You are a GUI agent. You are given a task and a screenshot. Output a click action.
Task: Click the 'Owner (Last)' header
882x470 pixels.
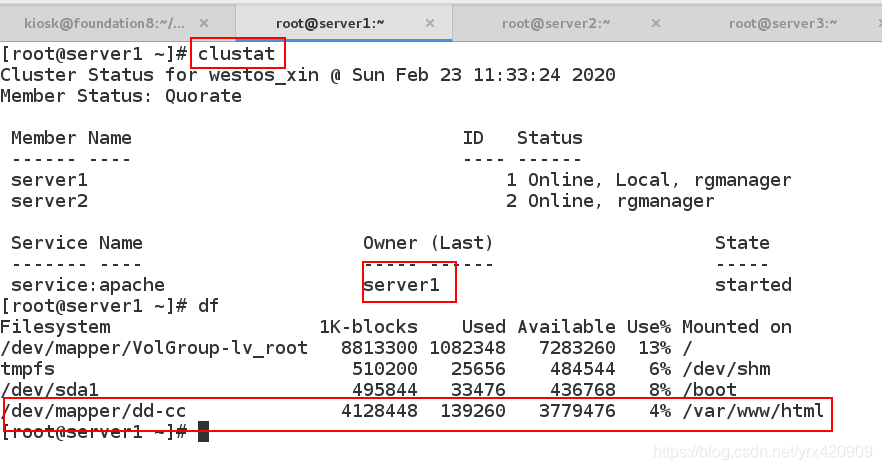[x=428, y=243]
